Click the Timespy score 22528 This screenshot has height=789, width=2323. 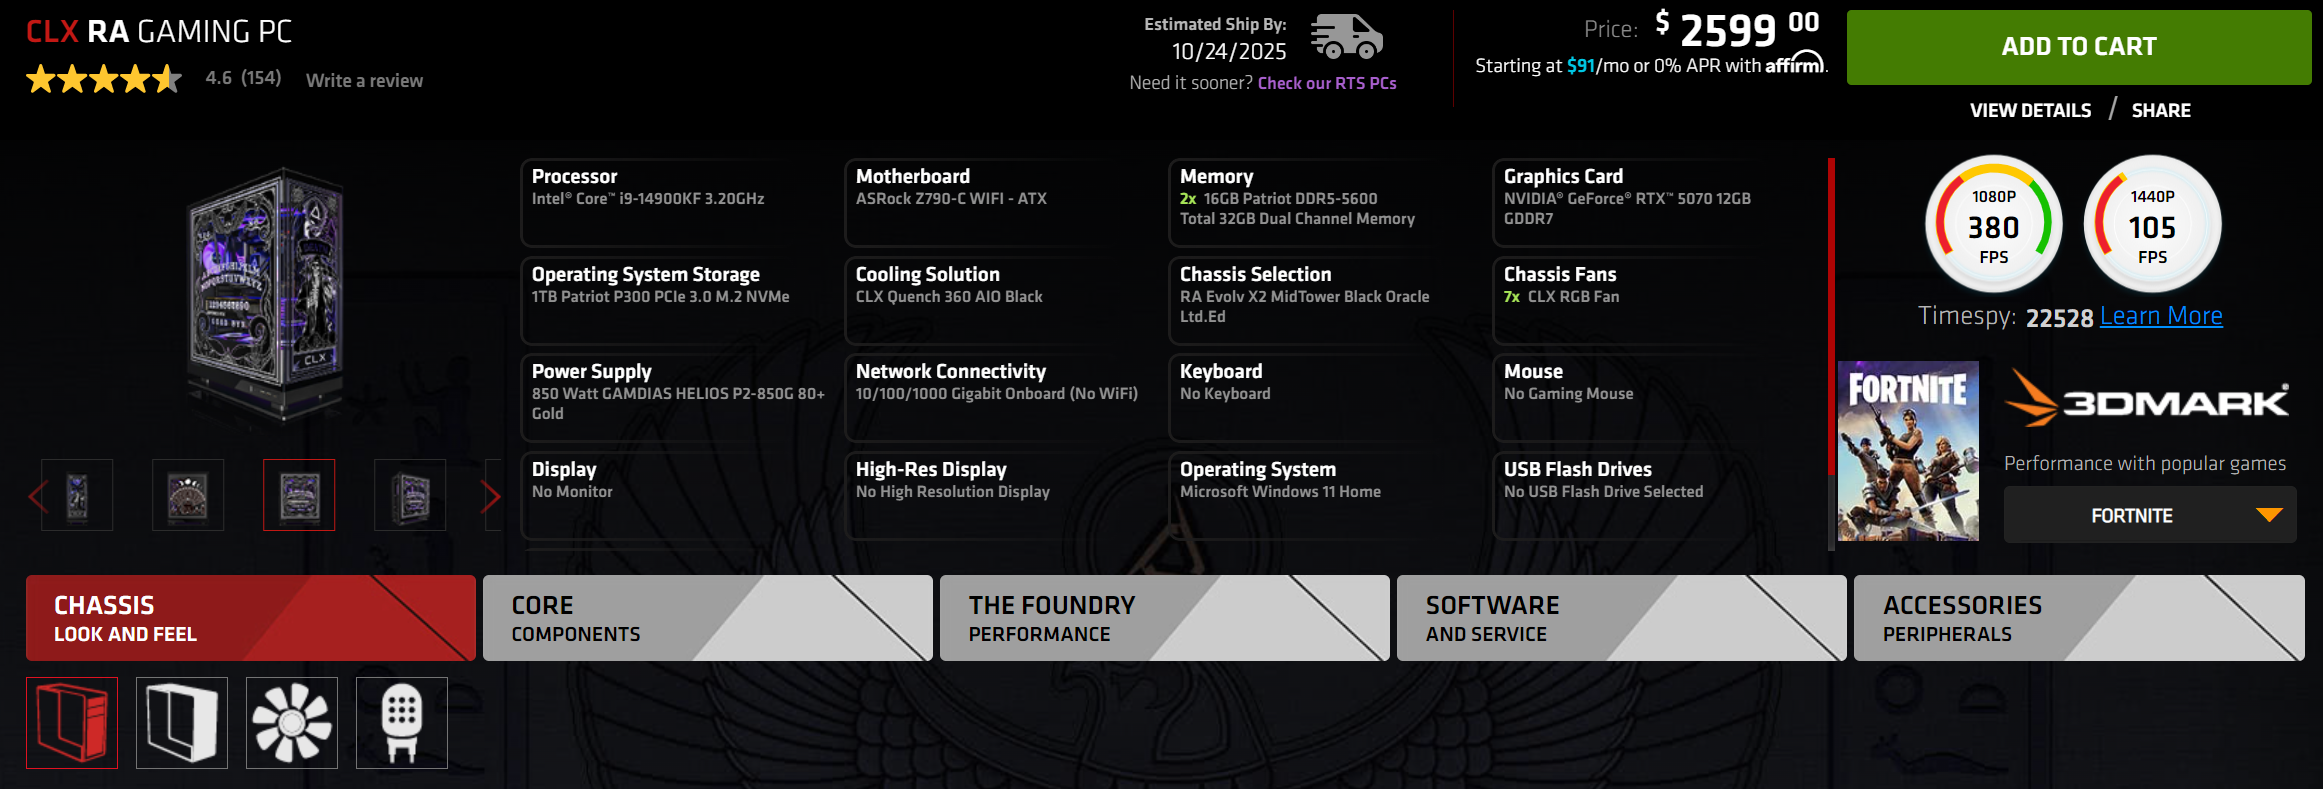(x=2059, y=318)
